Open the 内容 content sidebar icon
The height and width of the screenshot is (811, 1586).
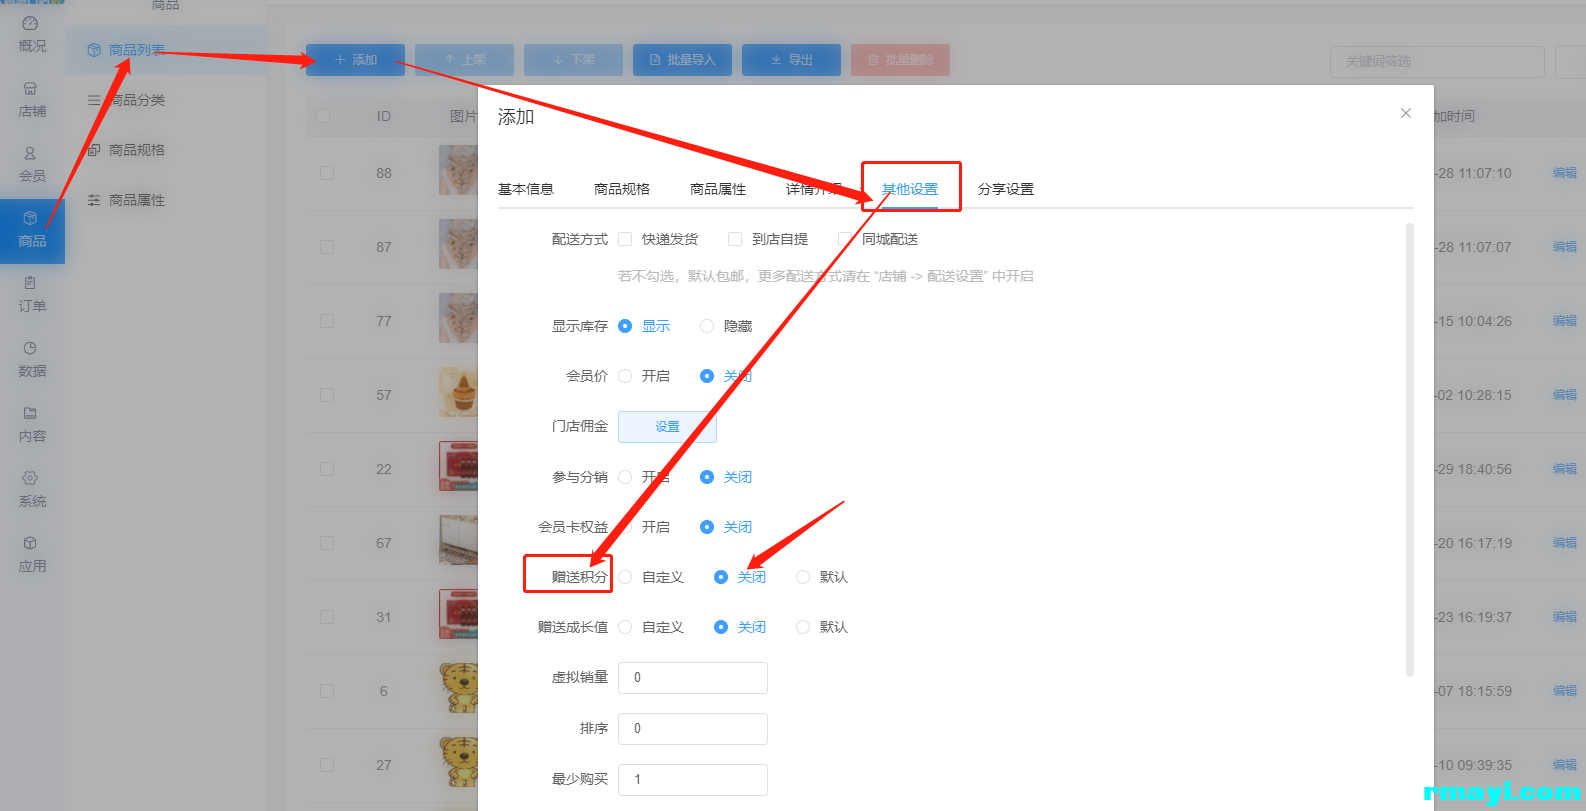(32, 425)
